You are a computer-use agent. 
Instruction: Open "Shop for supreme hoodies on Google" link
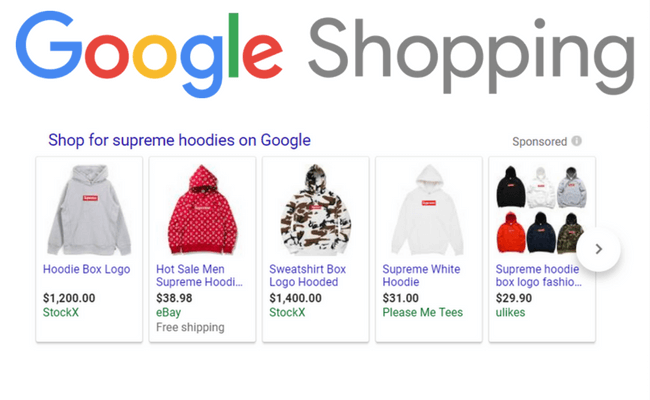pos(179,140)
